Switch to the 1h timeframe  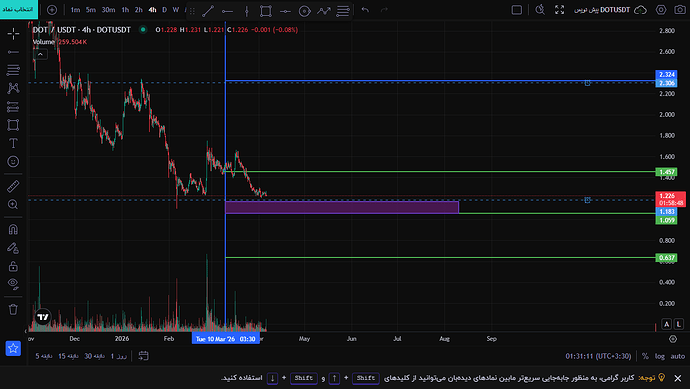point(125,10)
